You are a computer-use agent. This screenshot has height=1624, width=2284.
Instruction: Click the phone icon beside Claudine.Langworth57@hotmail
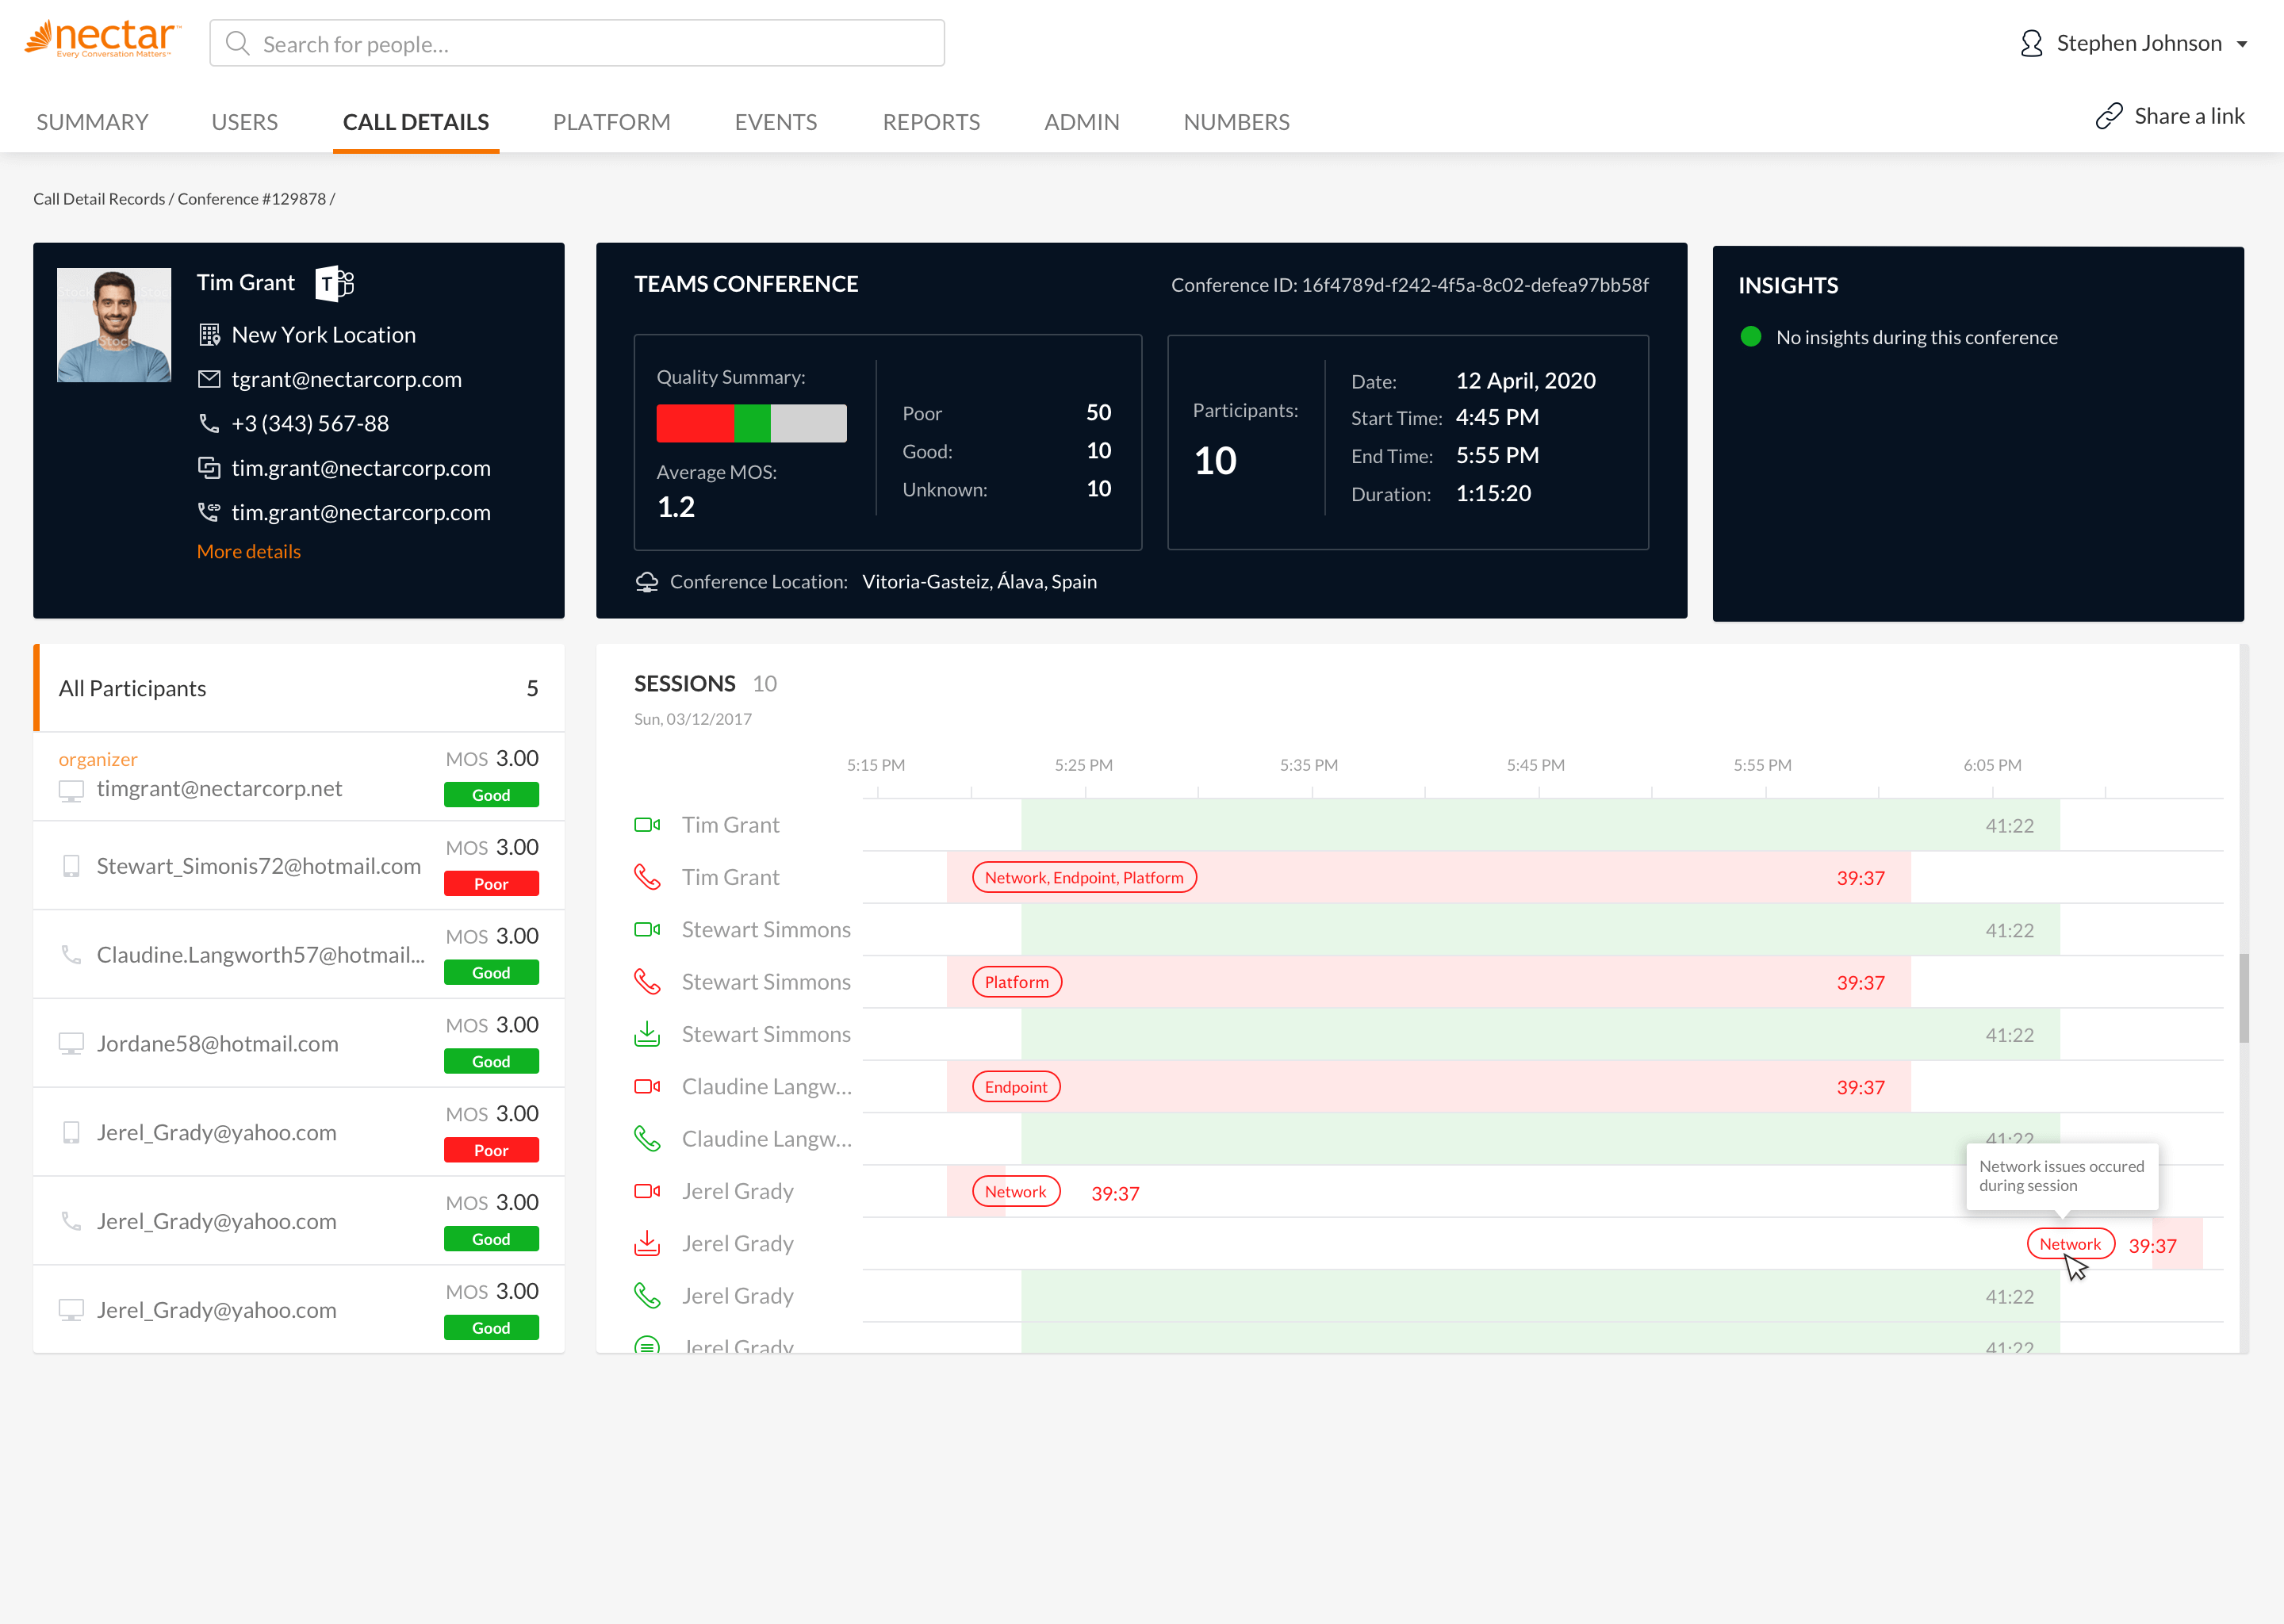tap(71, 955)
